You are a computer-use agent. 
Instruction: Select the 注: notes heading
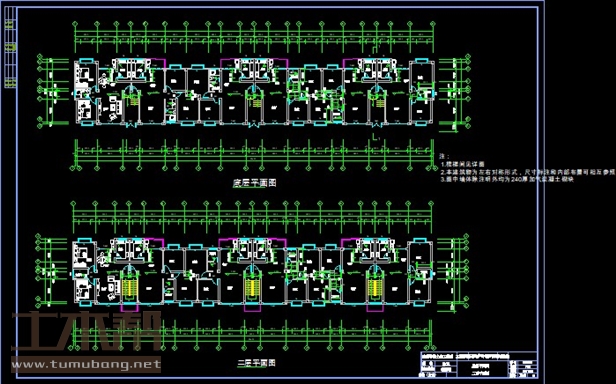tap(444, 156)
